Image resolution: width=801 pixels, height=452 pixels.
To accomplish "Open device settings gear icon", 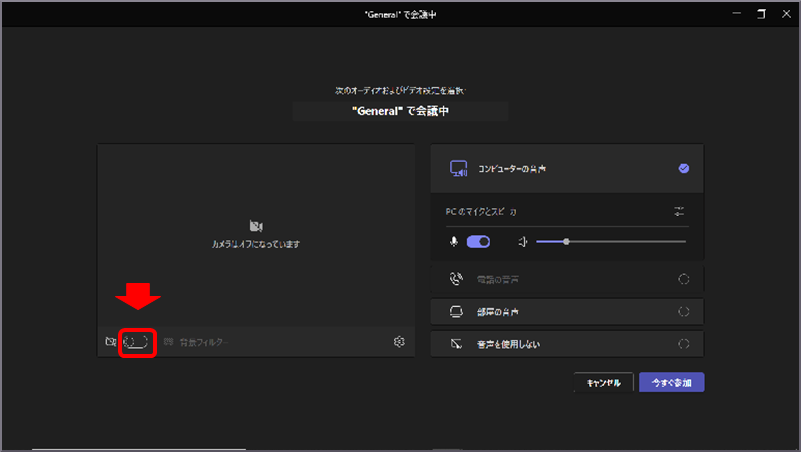I will point(399,342).
